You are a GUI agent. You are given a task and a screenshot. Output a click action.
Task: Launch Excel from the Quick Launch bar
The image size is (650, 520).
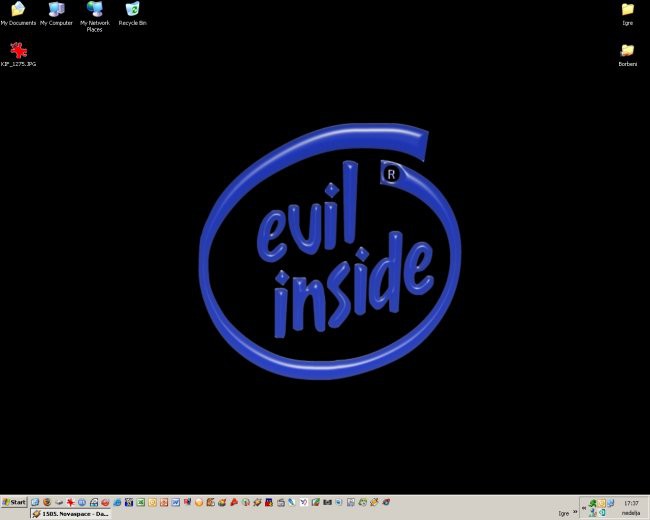click(141, 502)
